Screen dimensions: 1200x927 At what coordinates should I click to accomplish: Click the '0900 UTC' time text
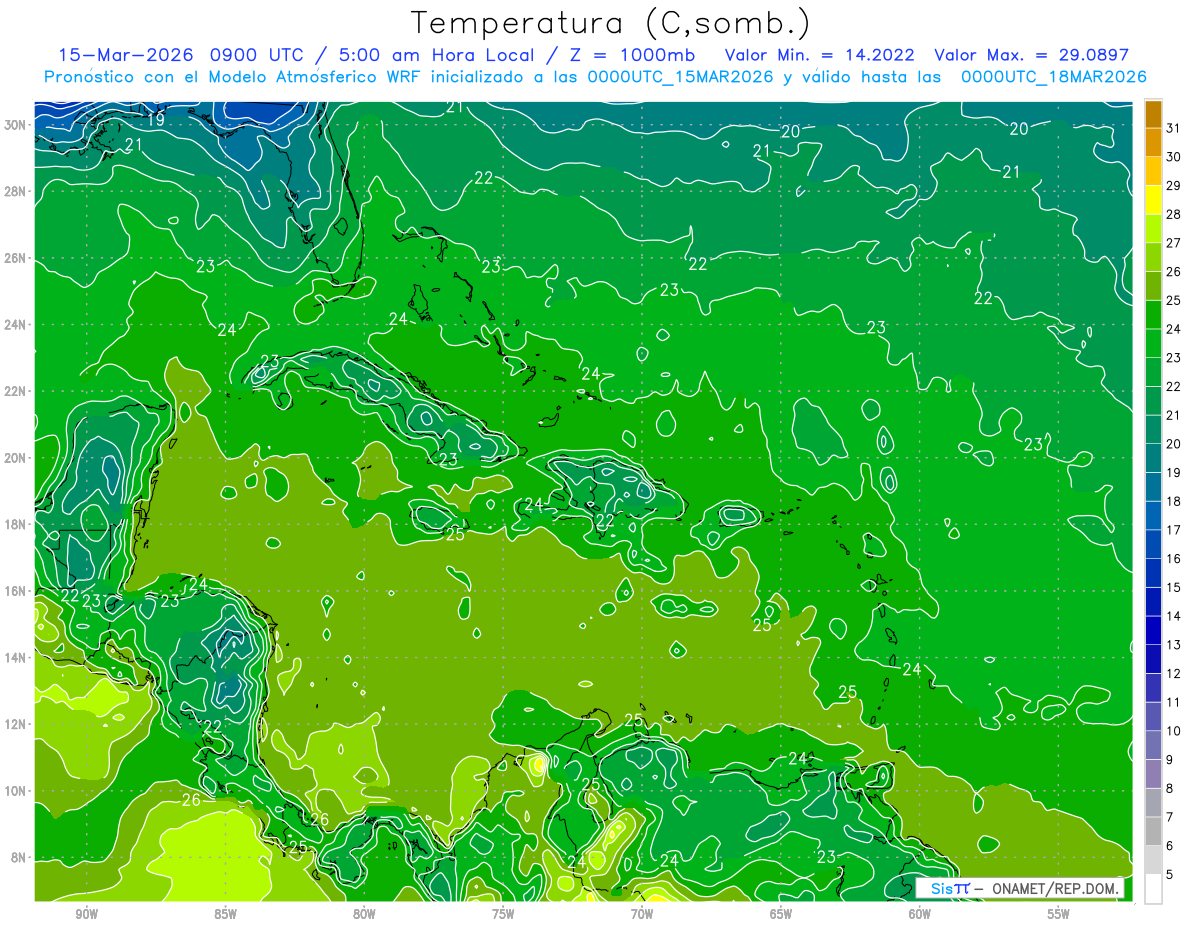tap(257, 55)
